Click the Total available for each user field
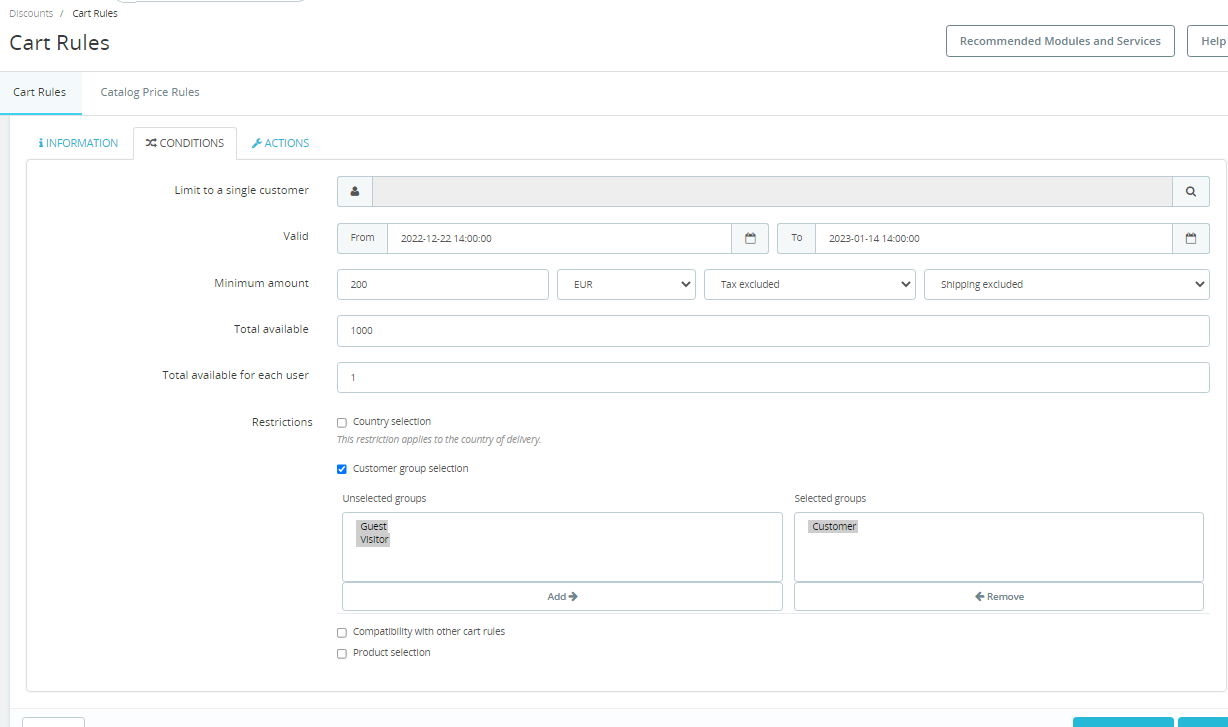The width and height of the screenshot is (1228, 727). coord(773,377)
